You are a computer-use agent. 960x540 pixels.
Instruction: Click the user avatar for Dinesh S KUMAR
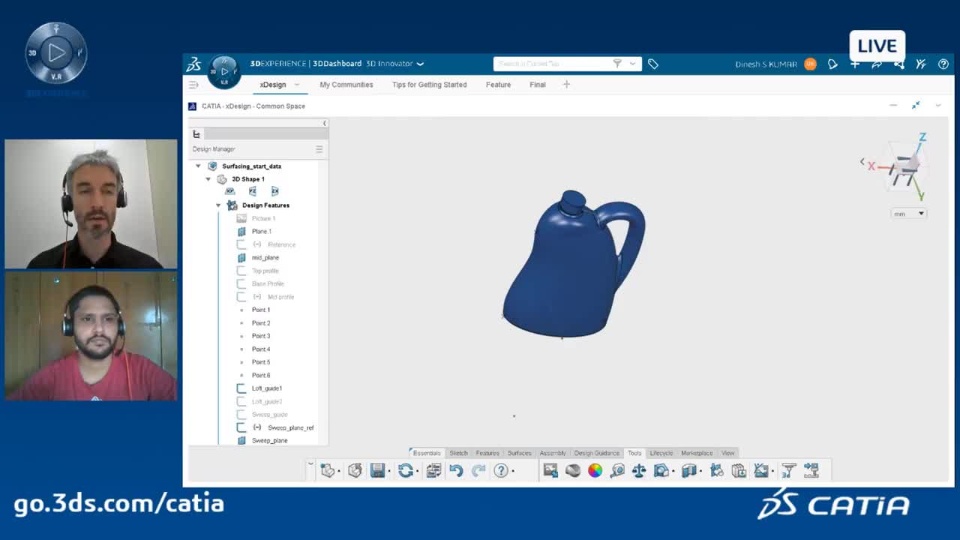[810, 64]
